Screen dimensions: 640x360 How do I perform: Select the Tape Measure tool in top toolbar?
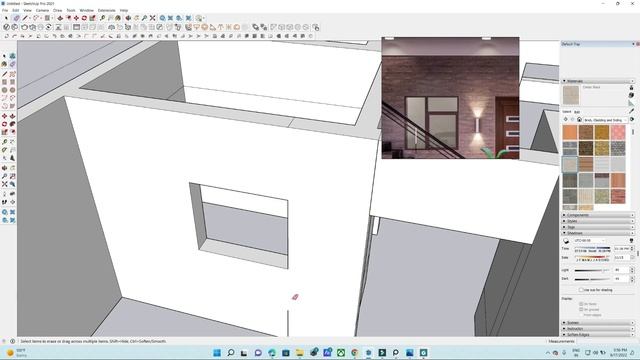pos(102,18)
